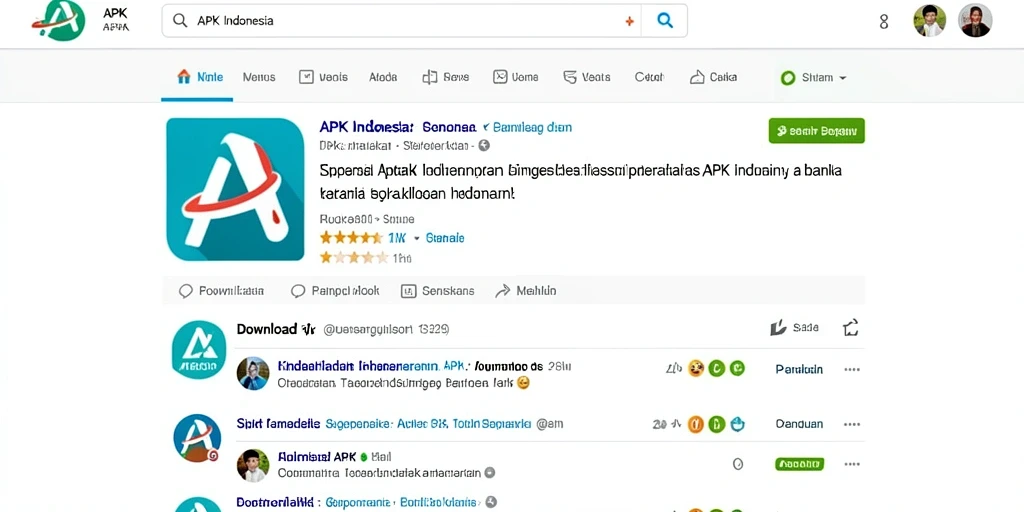The width and height of the screenshot is (1024, 512).
Task: Open the 'Veats' tab with chat icon
Action: [587, 77]
